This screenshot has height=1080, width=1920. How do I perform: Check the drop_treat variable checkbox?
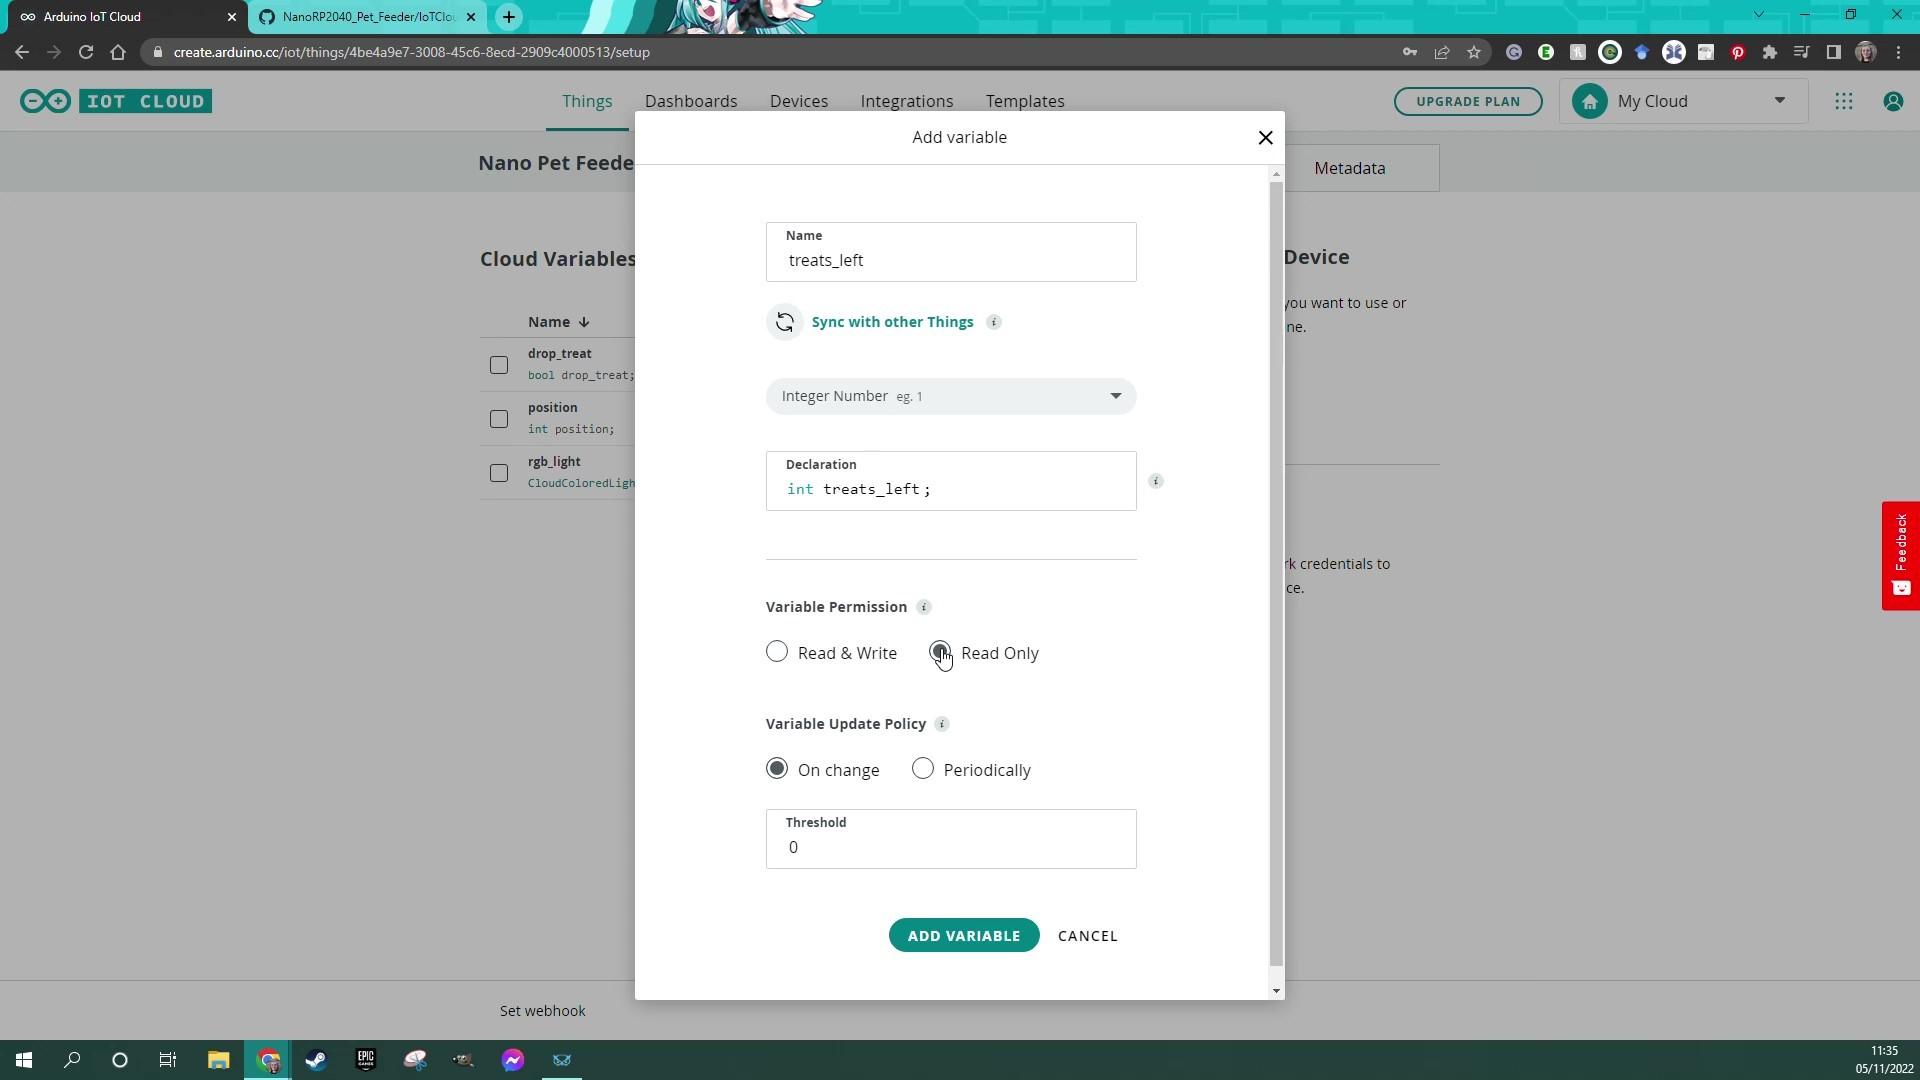click(499, 365)
